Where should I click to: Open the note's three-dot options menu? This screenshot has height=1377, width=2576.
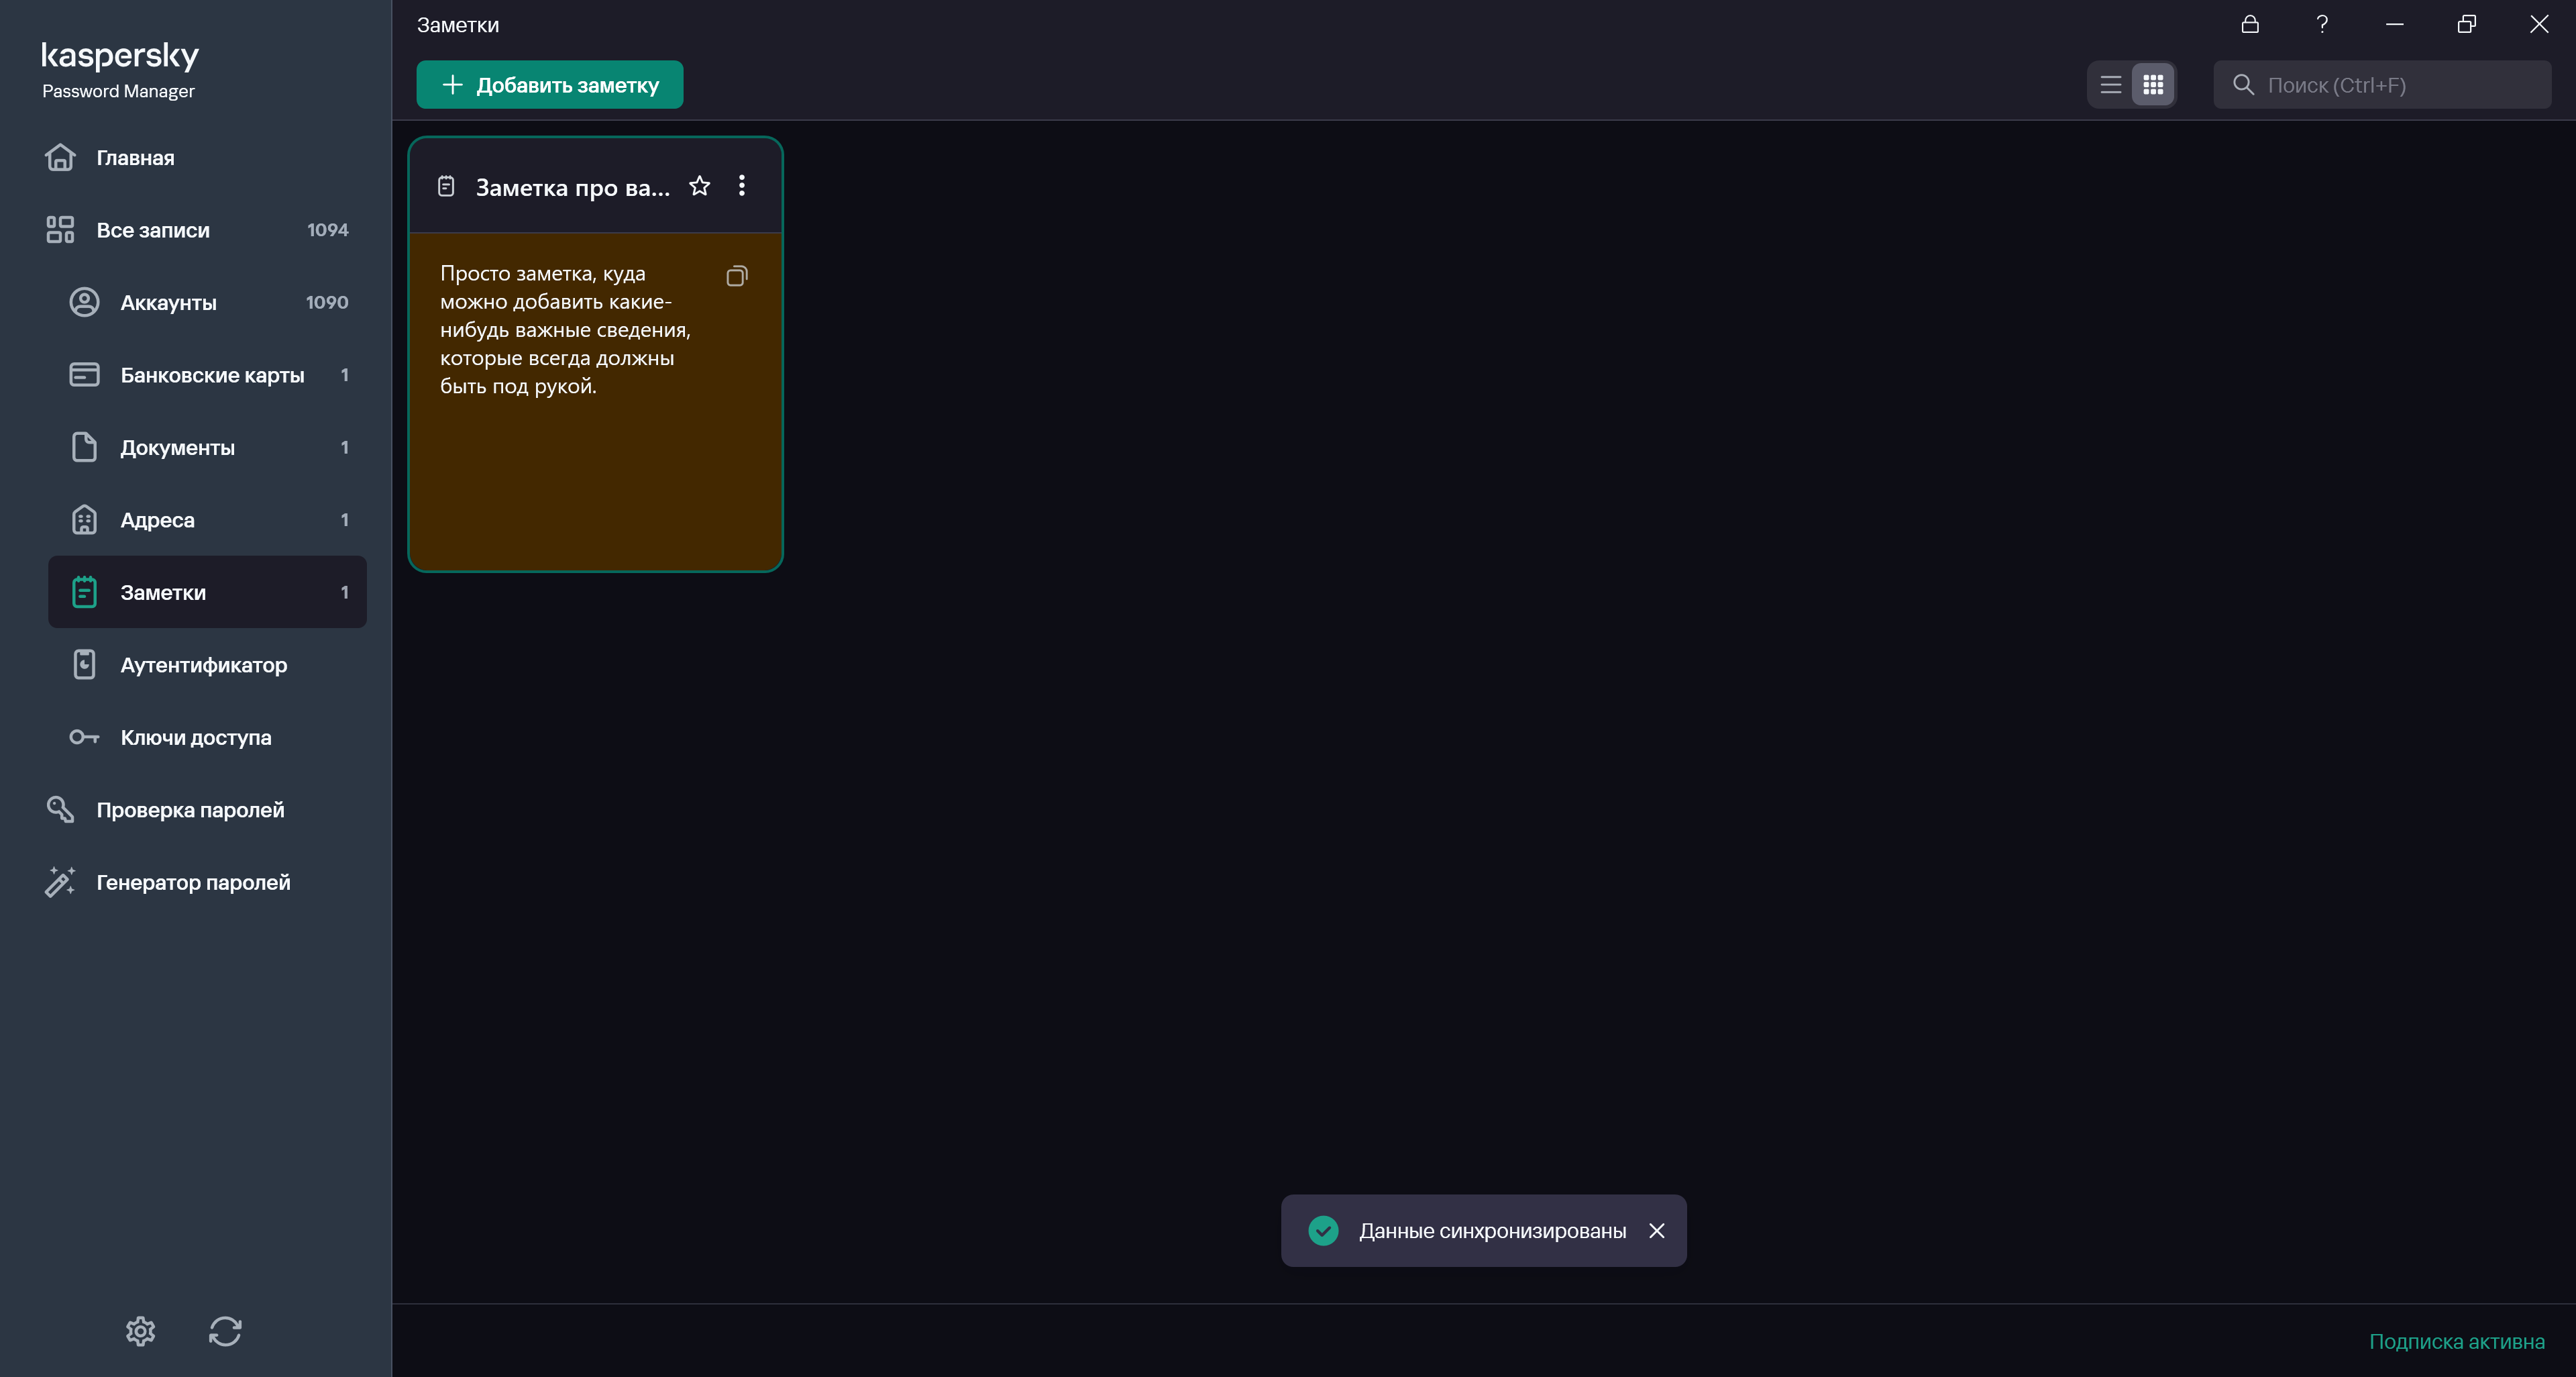pyautogui.click(x=742, y=186)
